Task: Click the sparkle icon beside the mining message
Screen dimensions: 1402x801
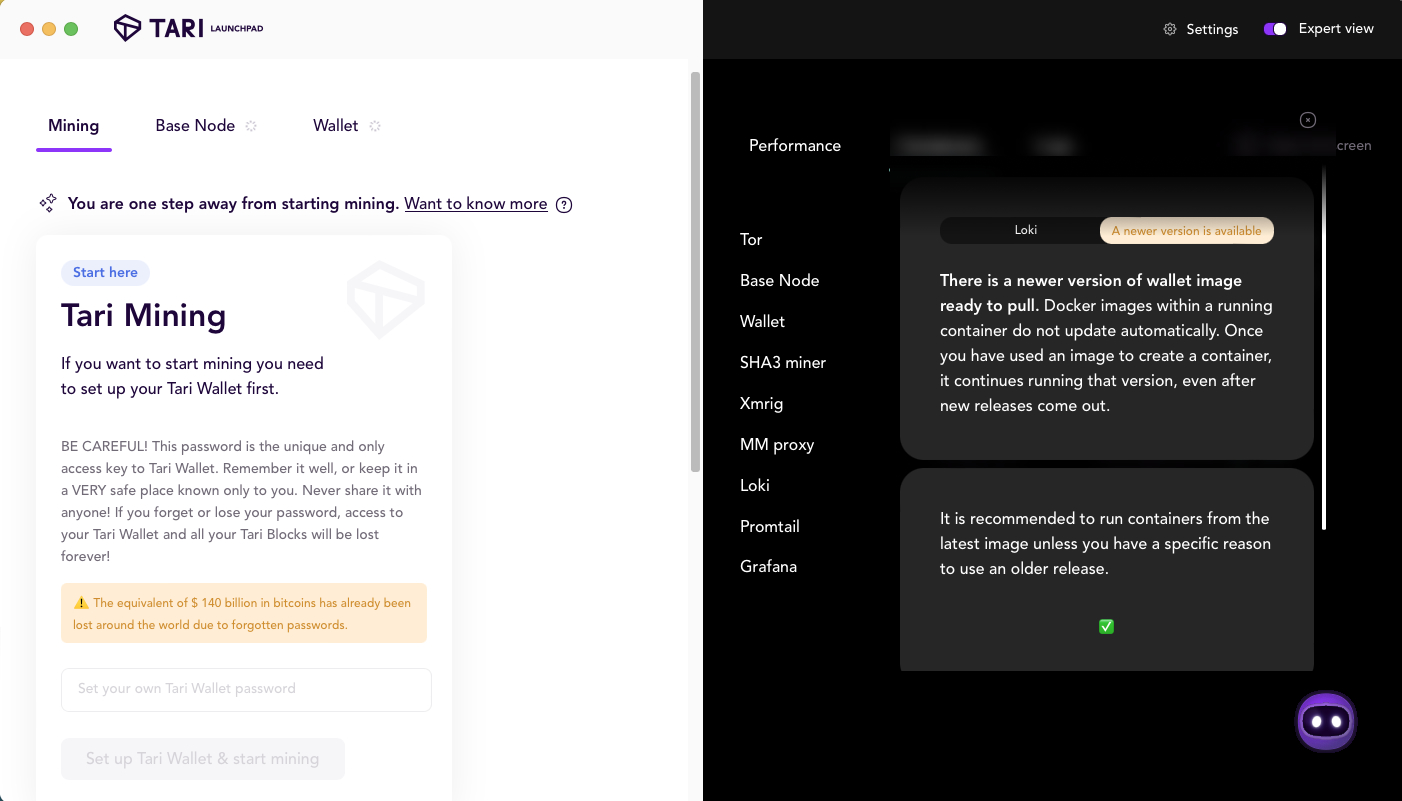Action: point(47,202)
